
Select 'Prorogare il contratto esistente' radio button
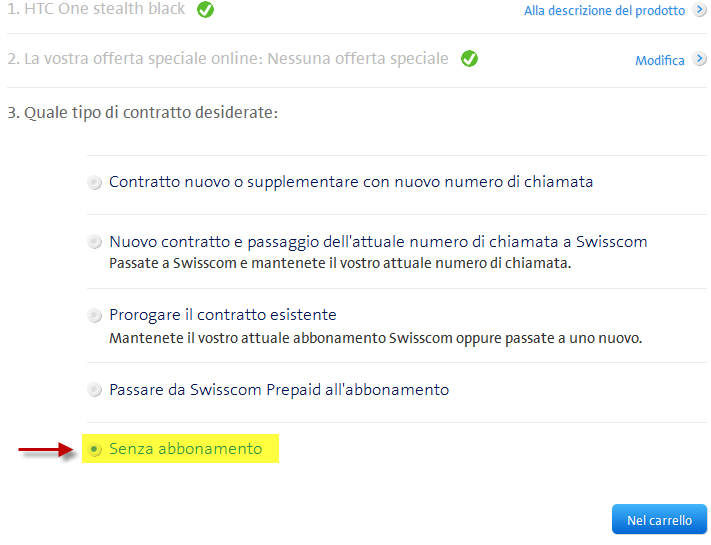pos(94,316)
